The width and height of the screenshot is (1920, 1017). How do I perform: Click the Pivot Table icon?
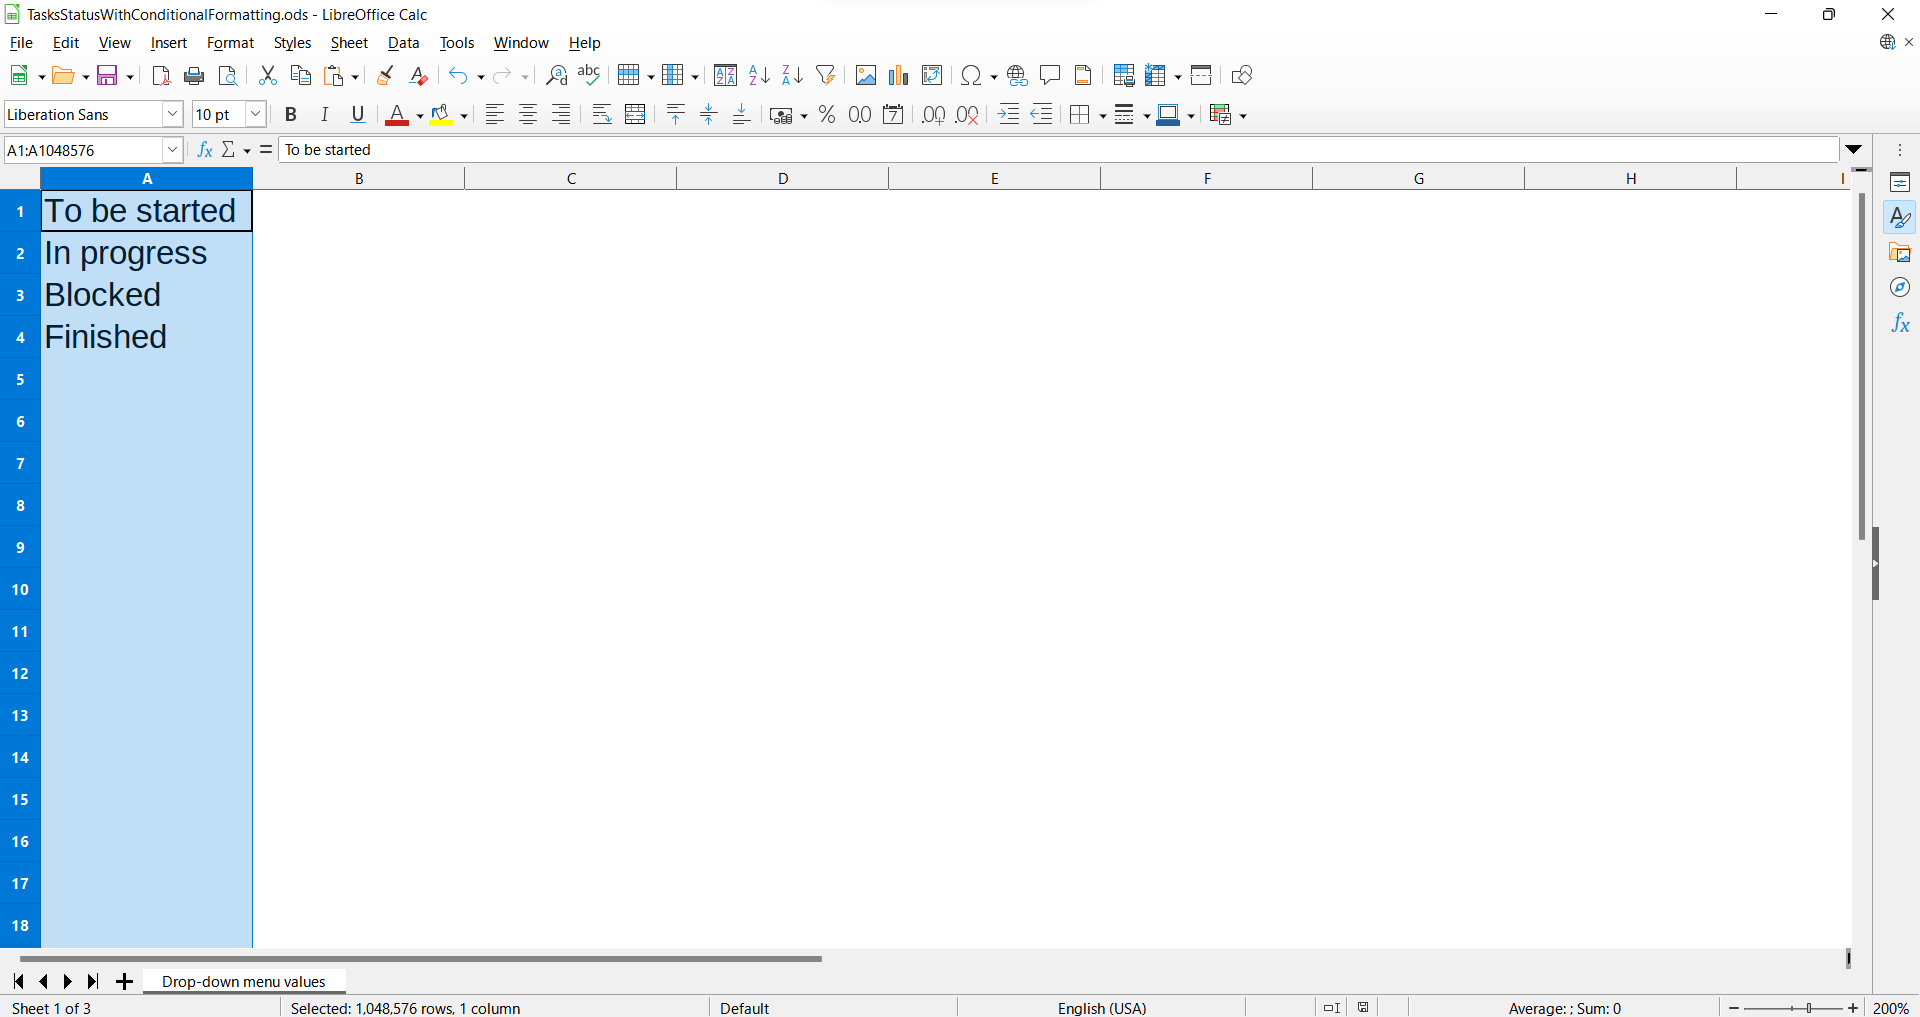pos(932,76)
